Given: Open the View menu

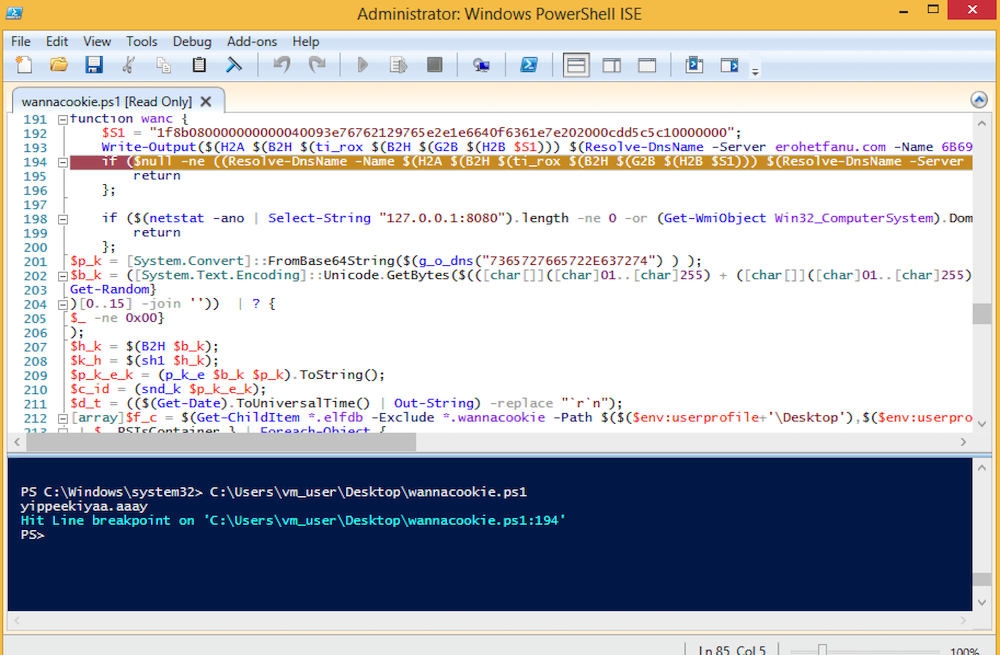Looking at the screenshot, I should point(97,41).
